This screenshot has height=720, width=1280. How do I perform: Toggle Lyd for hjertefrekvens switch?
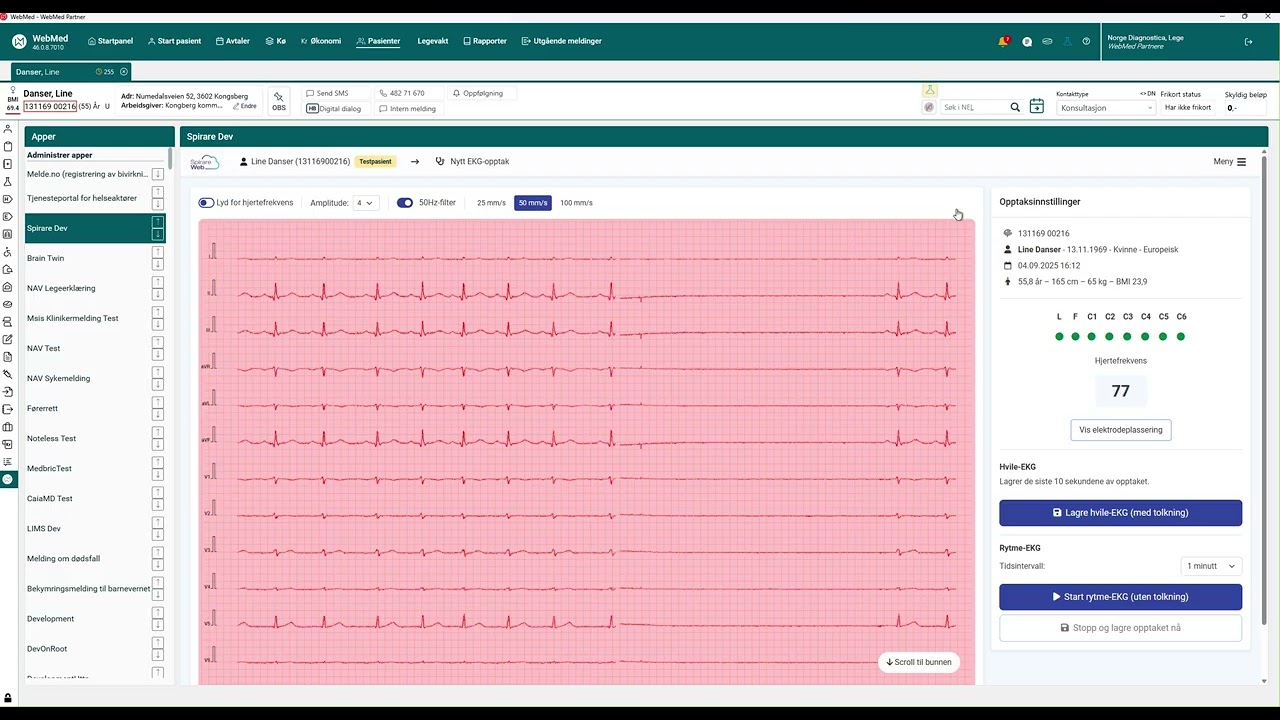click(206, 203)
